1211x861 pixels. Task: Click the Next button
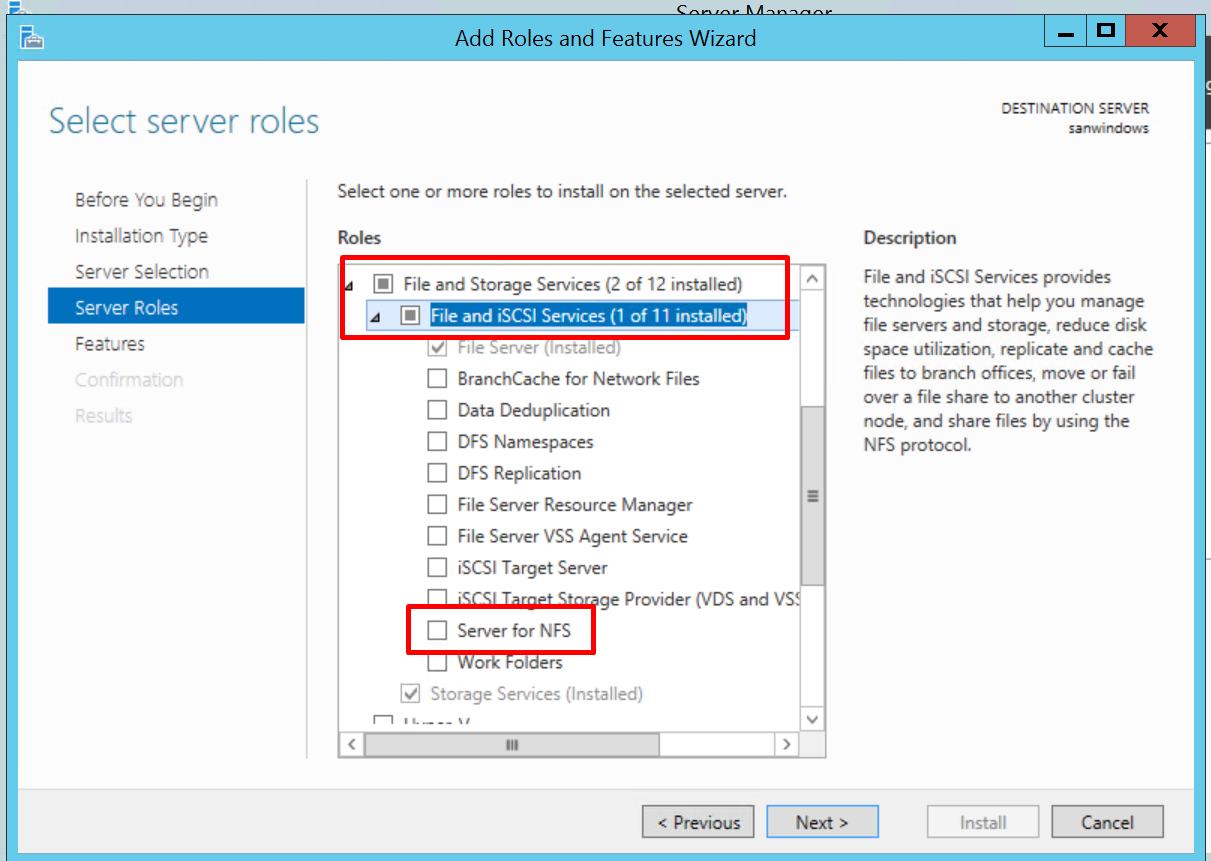click(822, 822)
